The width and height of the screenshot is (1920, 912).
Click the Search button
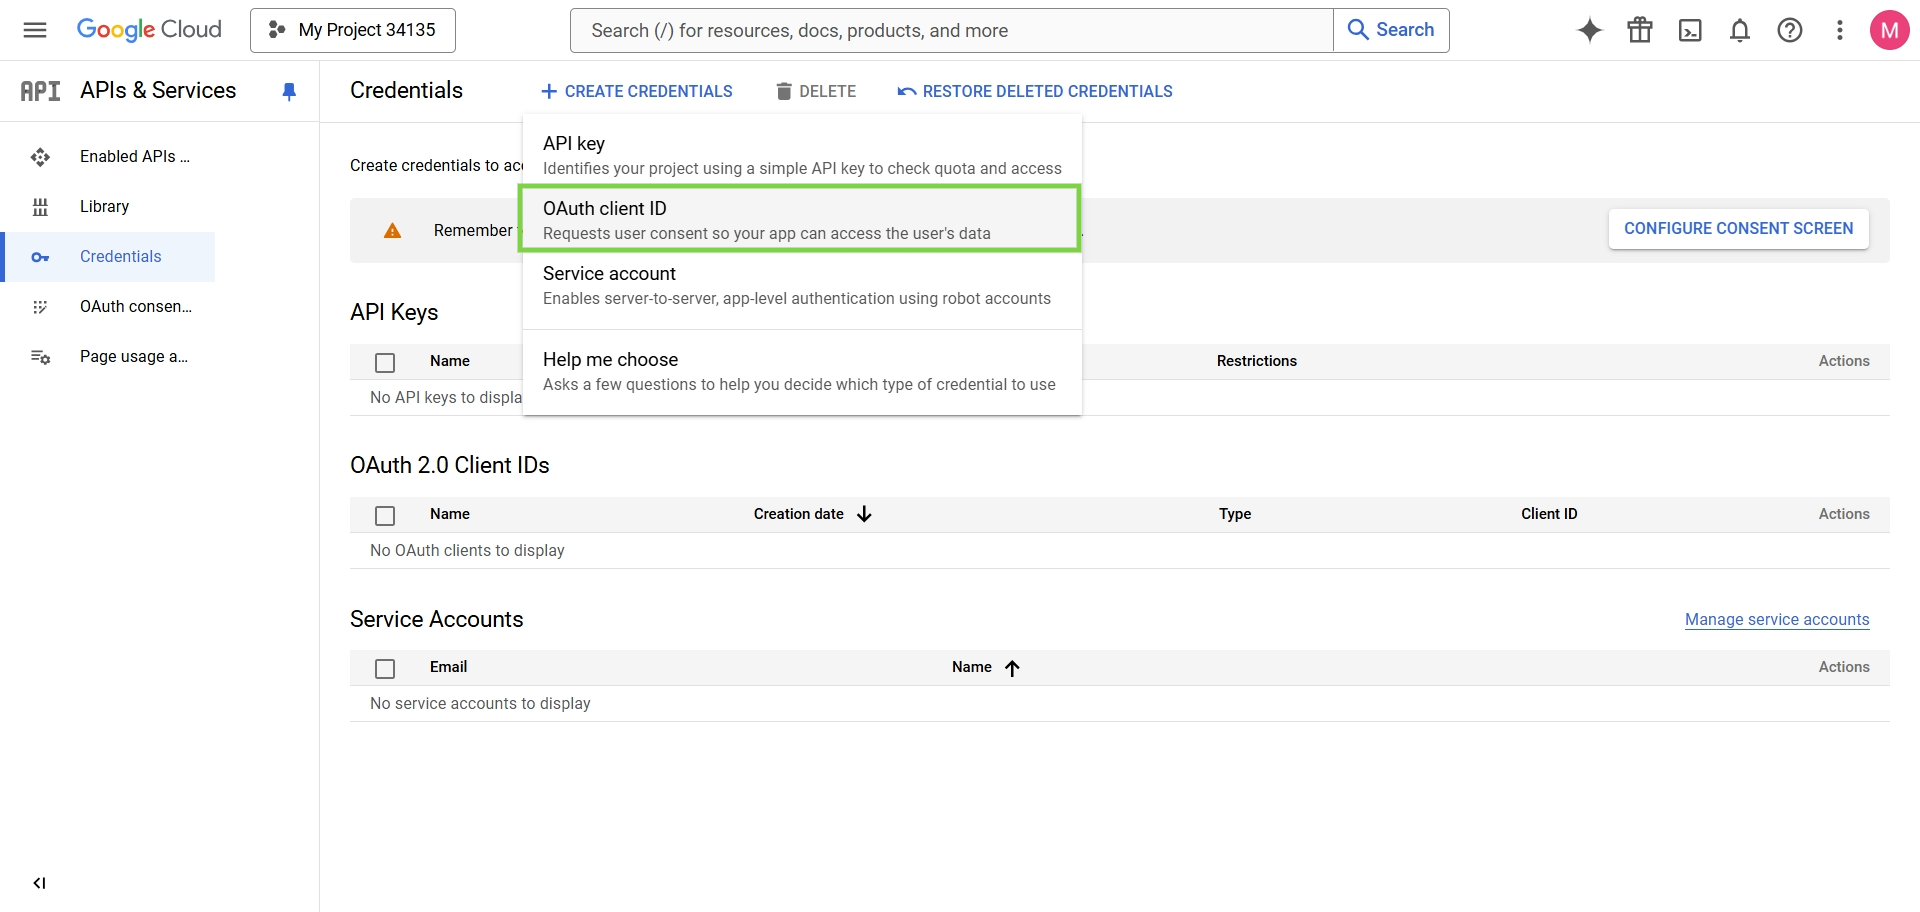tap(1391, 30)
